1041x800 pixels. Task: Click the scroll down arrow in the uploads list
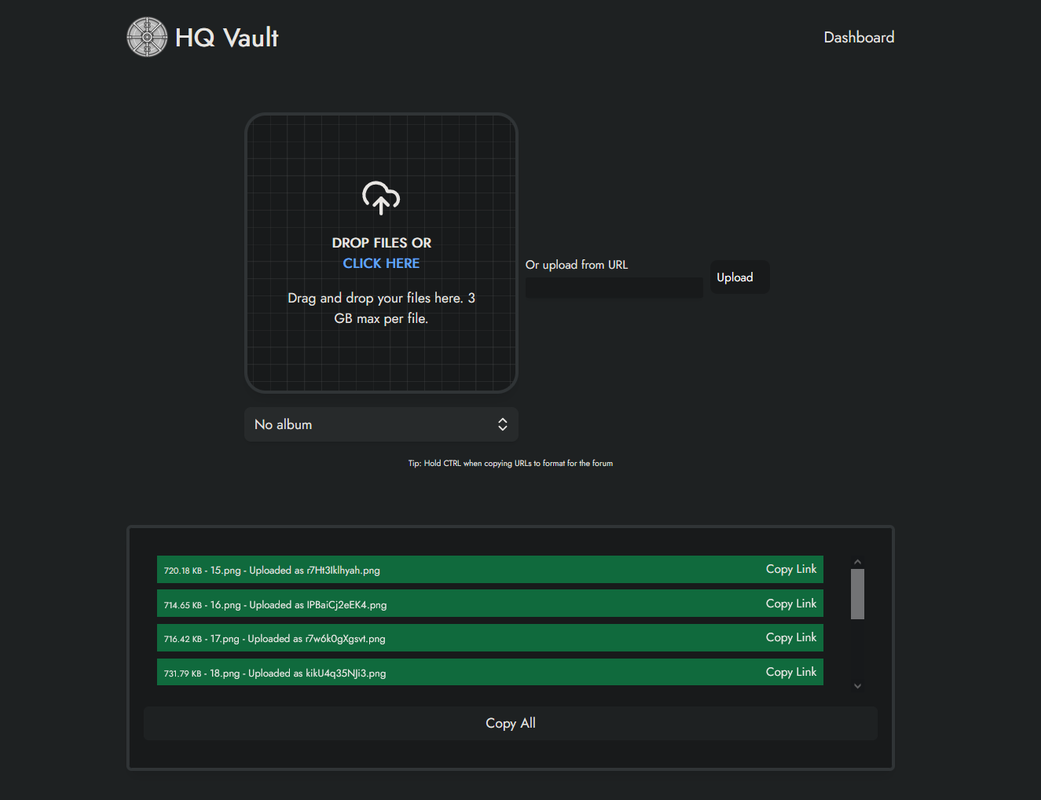click(x=858, y=686)
